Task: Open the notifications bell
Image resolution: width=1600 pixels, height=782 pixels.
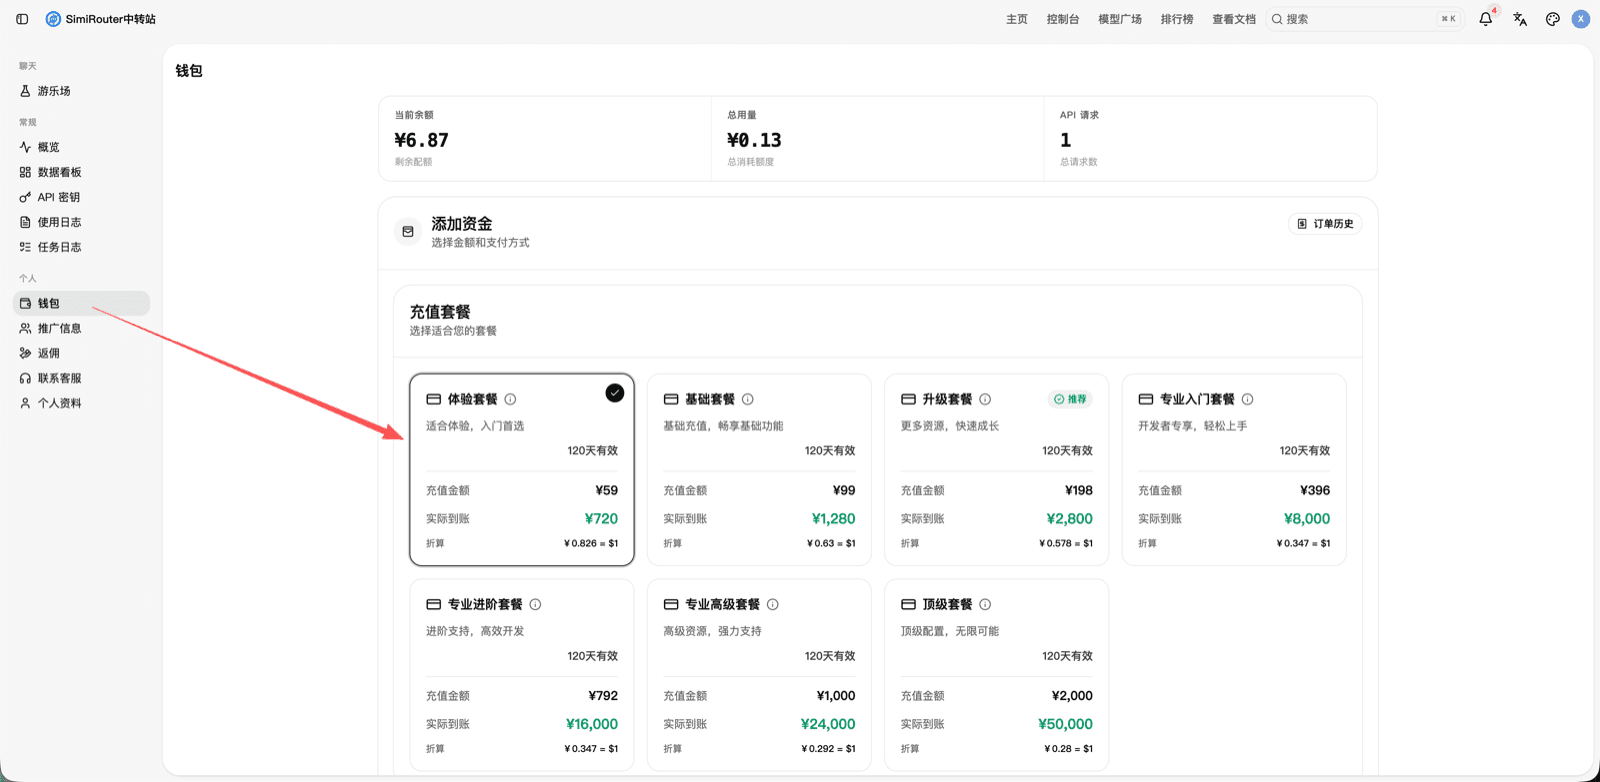Action: pos(1486,19)
